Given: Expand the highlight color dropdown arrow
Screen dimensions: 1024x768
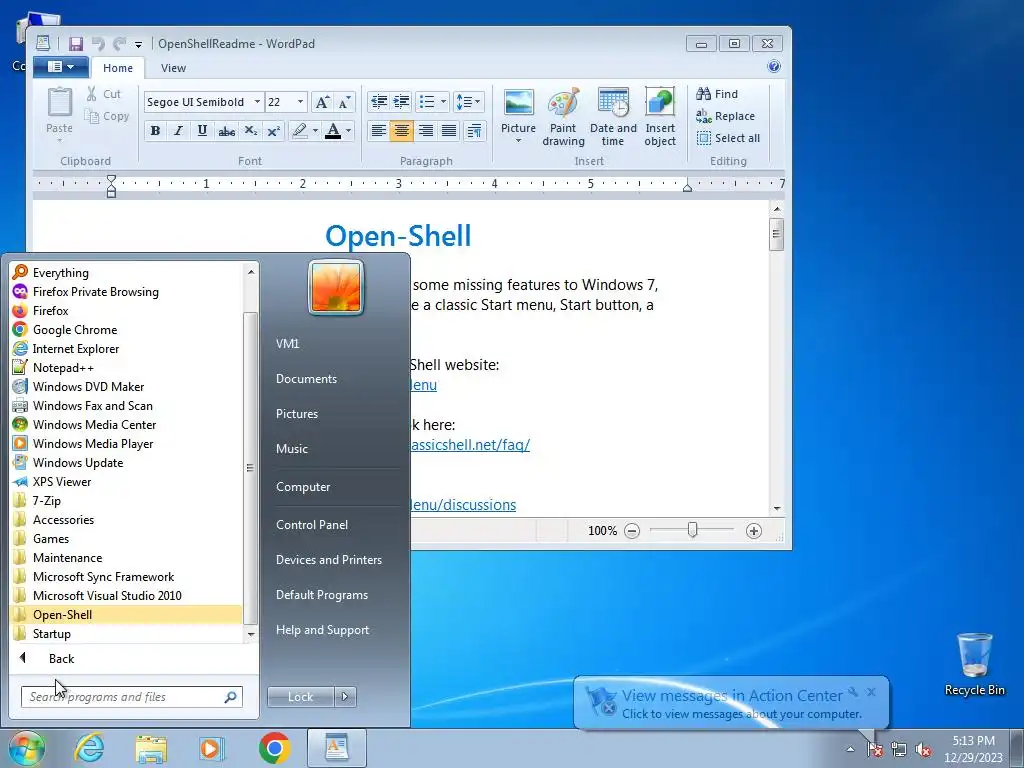Looking at the screenshot, I should [315, 131].
